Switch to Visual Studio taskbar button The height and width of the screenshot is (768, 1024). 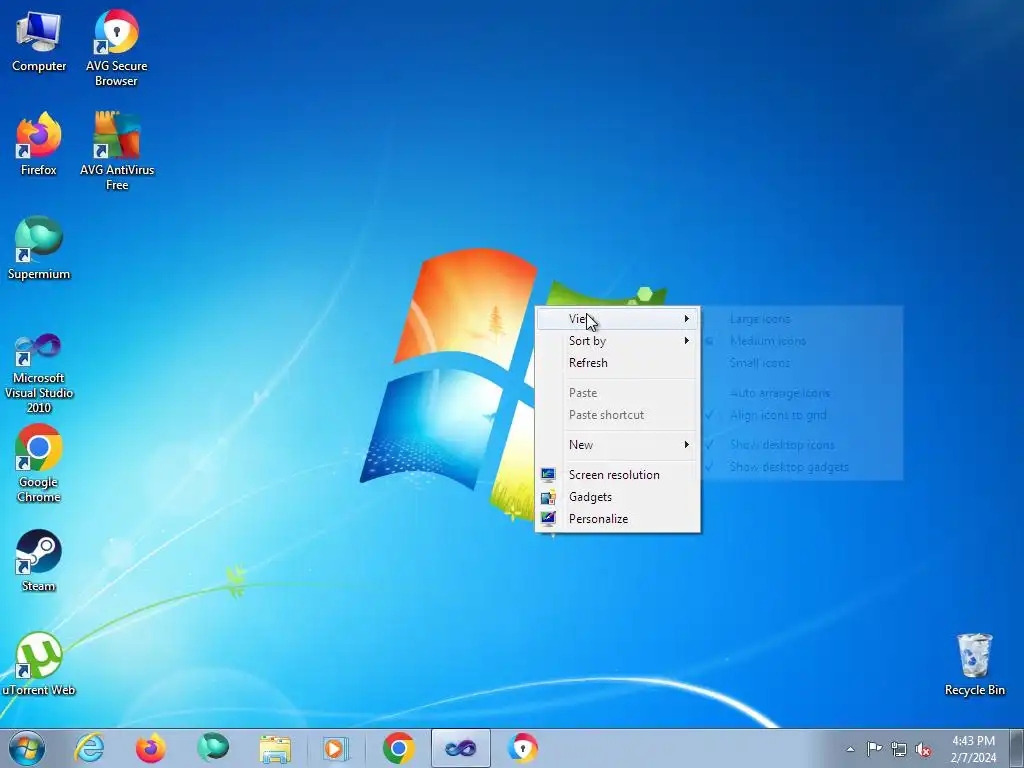coord(460,748)
